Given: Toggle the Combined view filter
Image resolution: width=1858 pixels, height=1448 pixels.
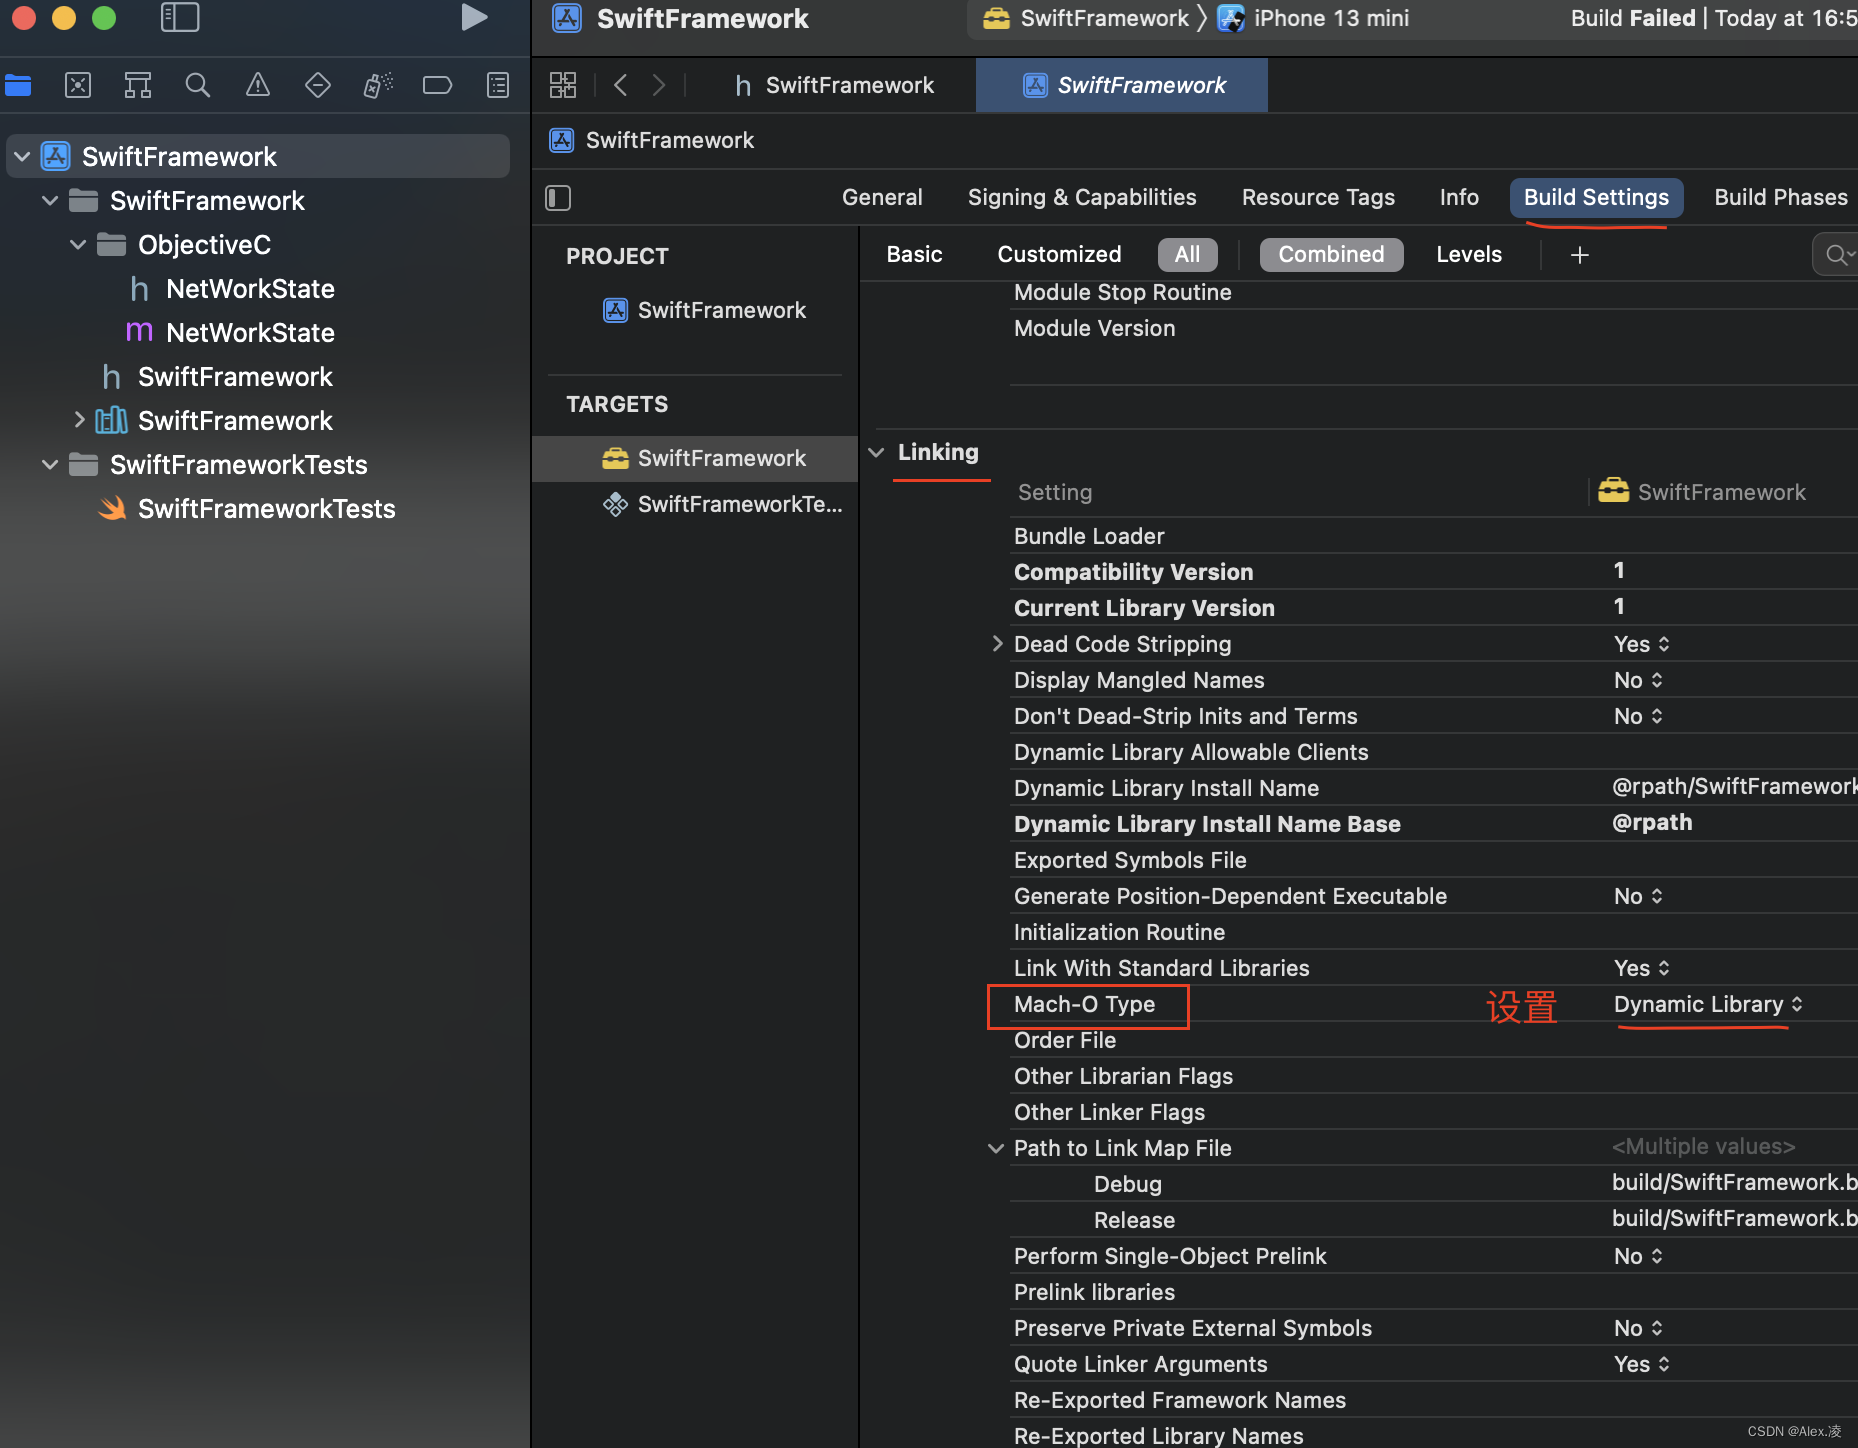Looking at the screenshot, I should click(1331, 255).
